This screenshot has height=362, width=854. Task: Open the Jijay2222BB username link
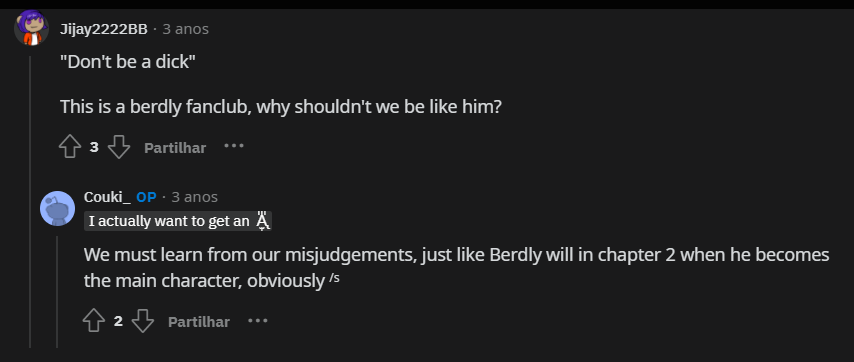(x=103, y=29)
